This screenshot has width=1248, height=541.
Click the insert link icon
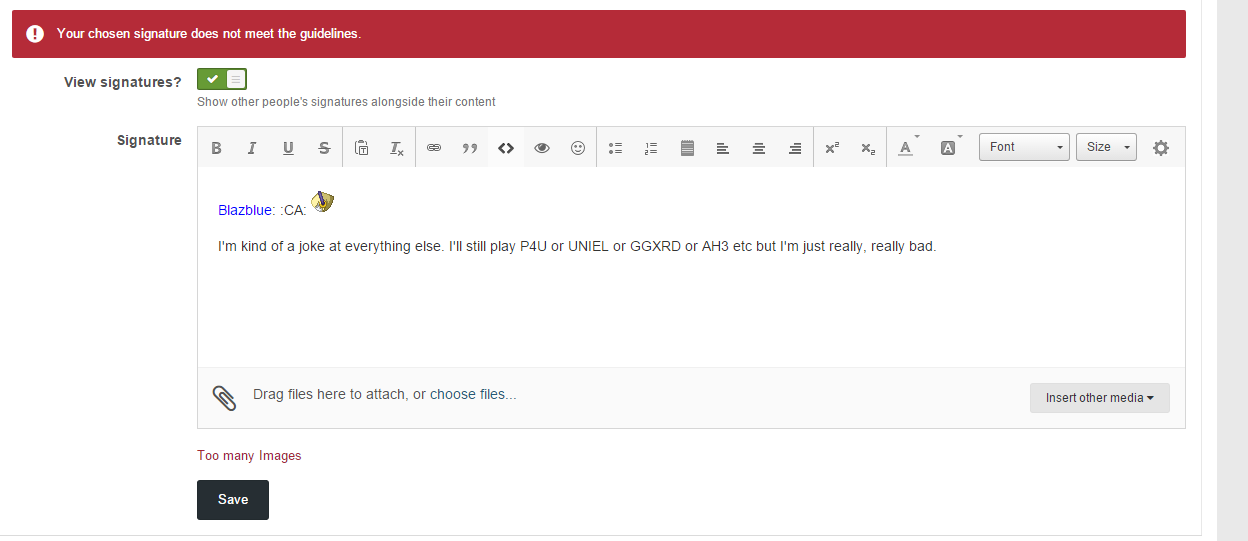point(434,148)
